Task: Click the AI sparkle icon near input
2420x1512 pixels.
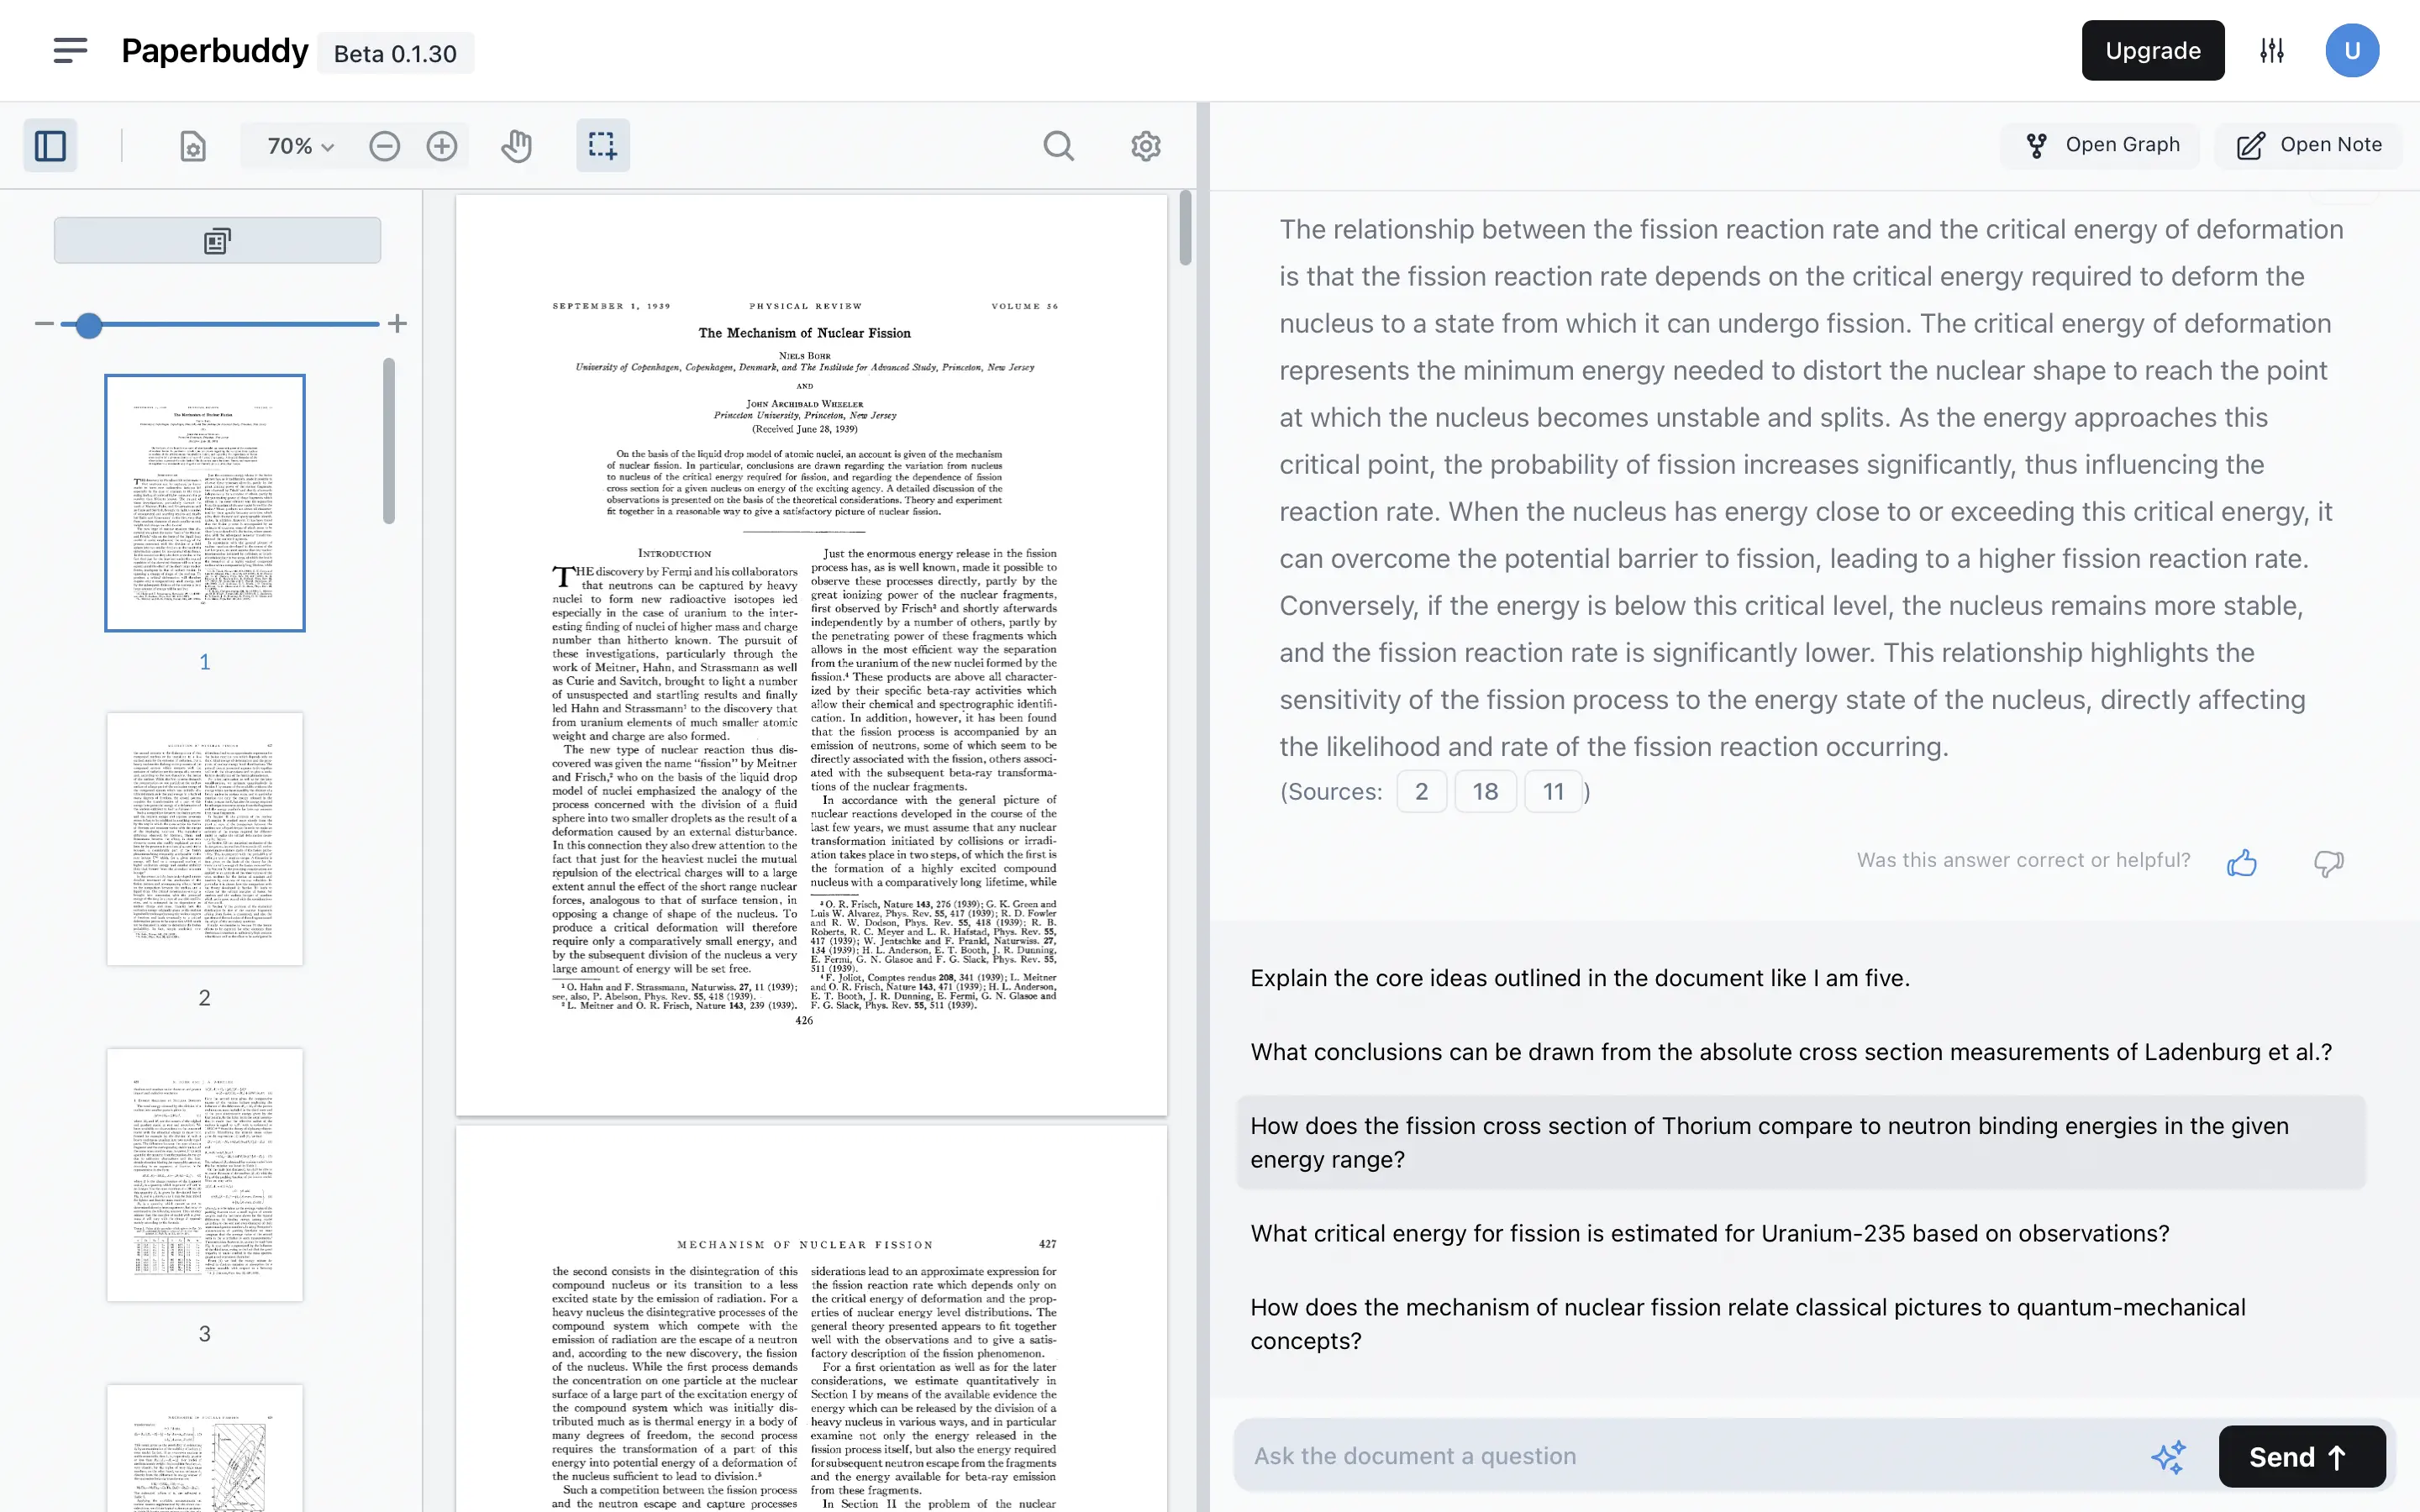Action: (x=2170, y=1456)
